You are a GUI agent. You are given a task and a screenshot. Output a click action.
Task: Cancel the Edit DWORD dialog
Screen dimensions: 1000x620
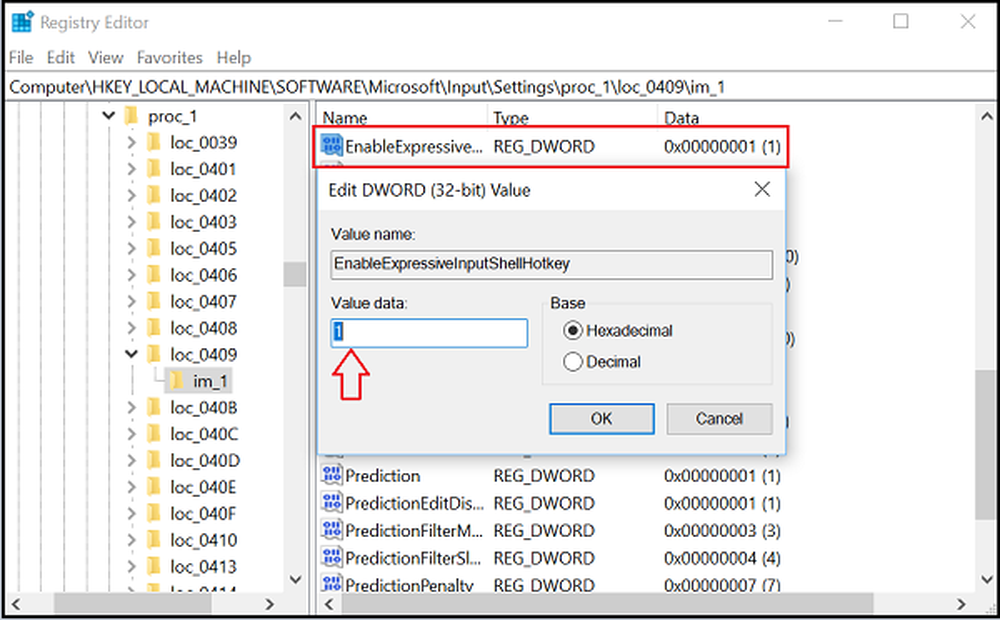tap(719, 418)
